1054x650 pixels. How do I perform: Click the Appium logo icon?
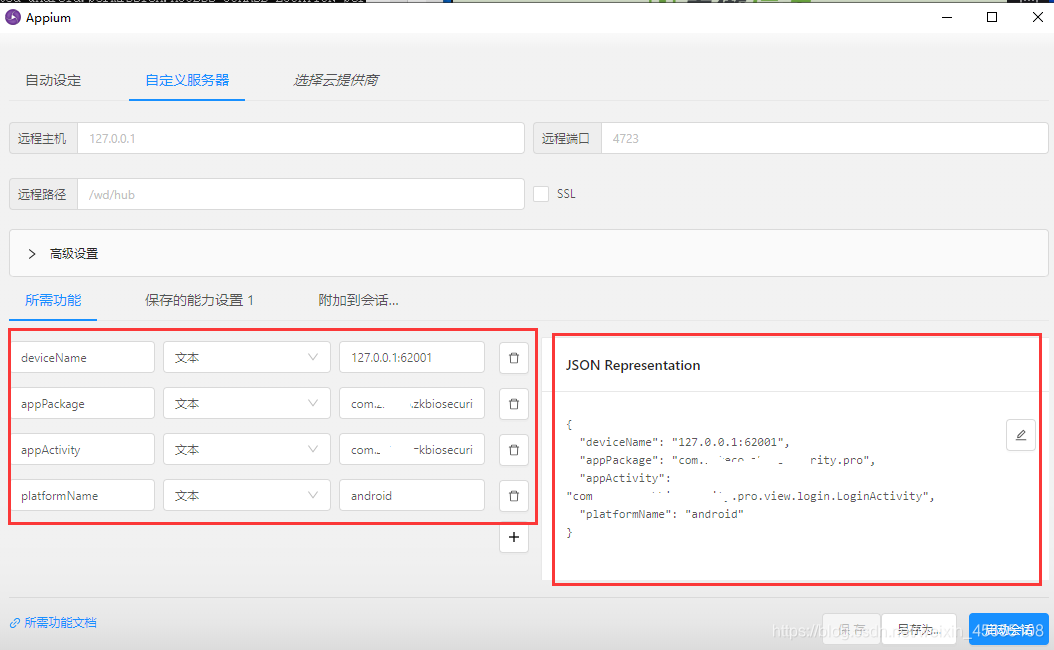coord(13,17)
